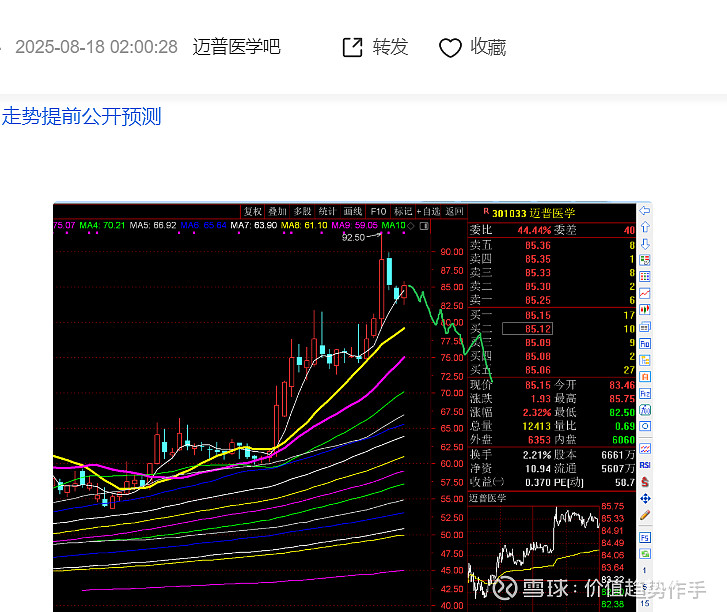The height and width of the screenshot is (612, 727).
Task: Click +自选 to add to watchlist
Action: [x=428, y=211]
